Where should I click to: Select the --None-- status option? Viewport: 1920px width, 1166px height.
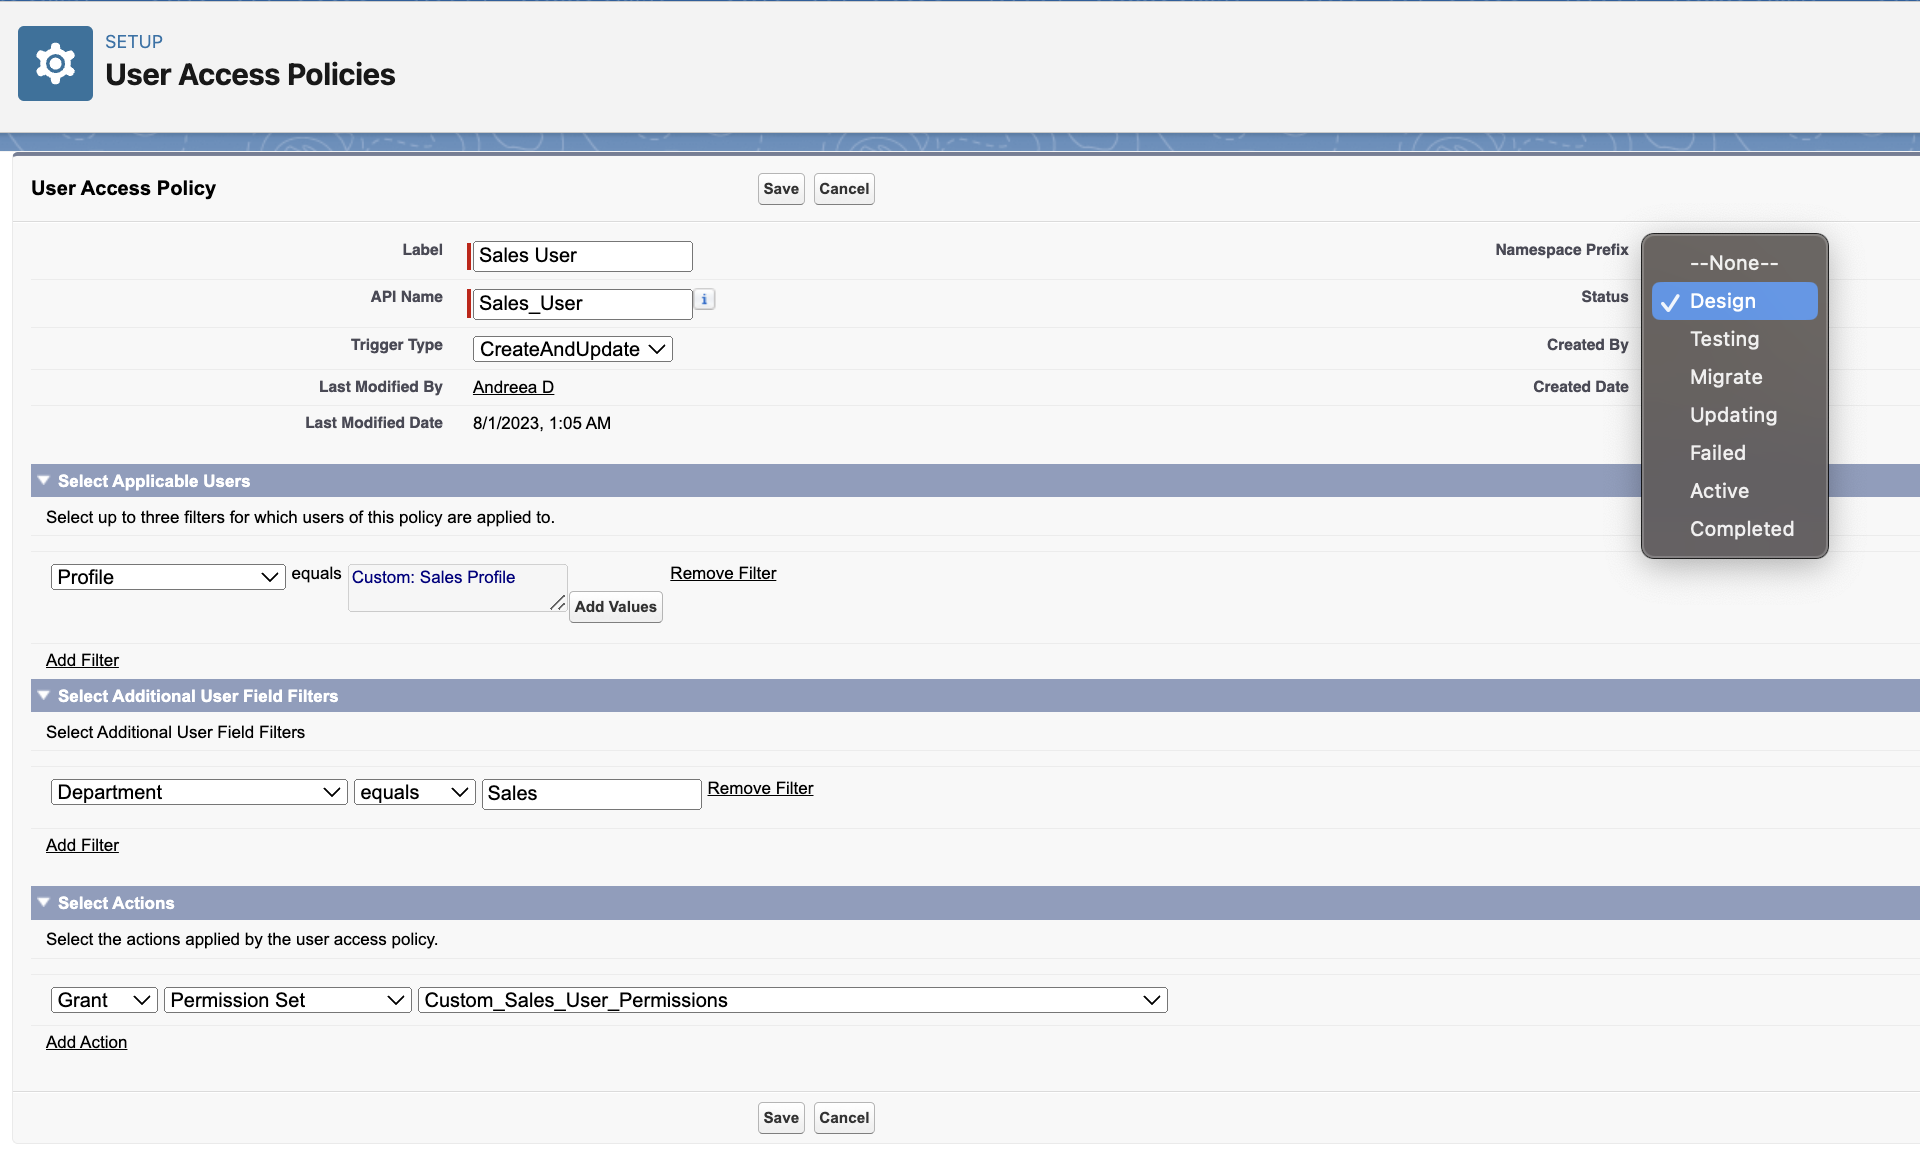(x=1734, y=263)
